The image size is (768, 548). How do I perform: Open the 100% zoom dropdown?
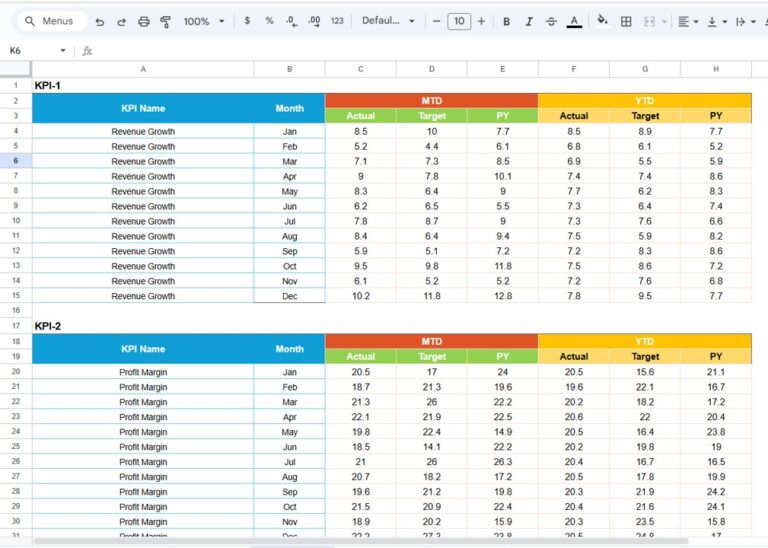204,22
